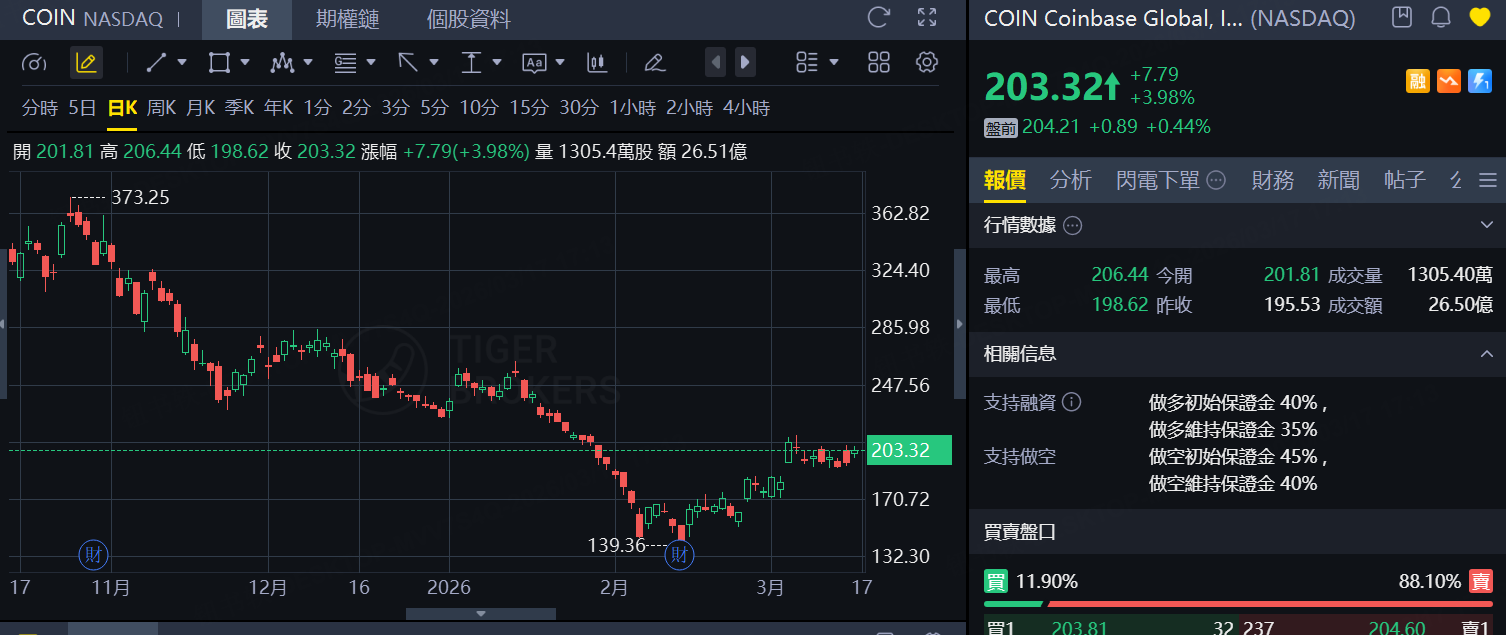Open the 新聞 tab

coord(1339,180)
